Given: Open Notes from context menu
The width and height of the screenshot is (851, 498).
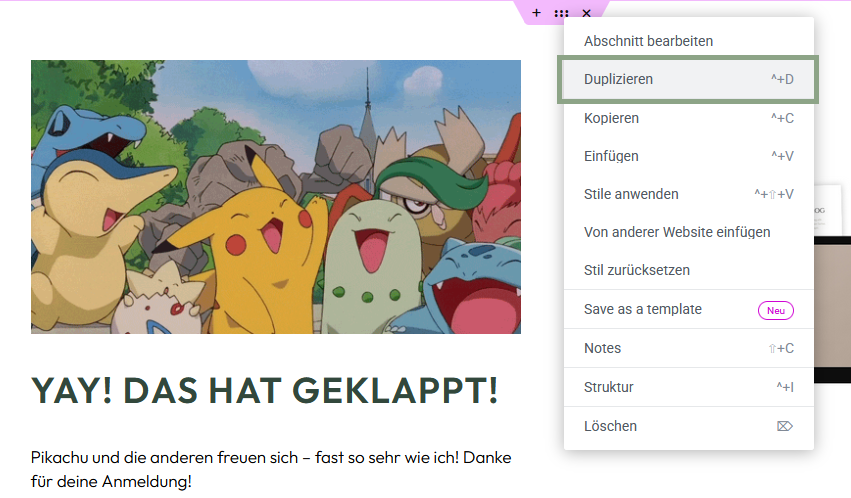Looking at the screenshot, I should click(689, 348).
